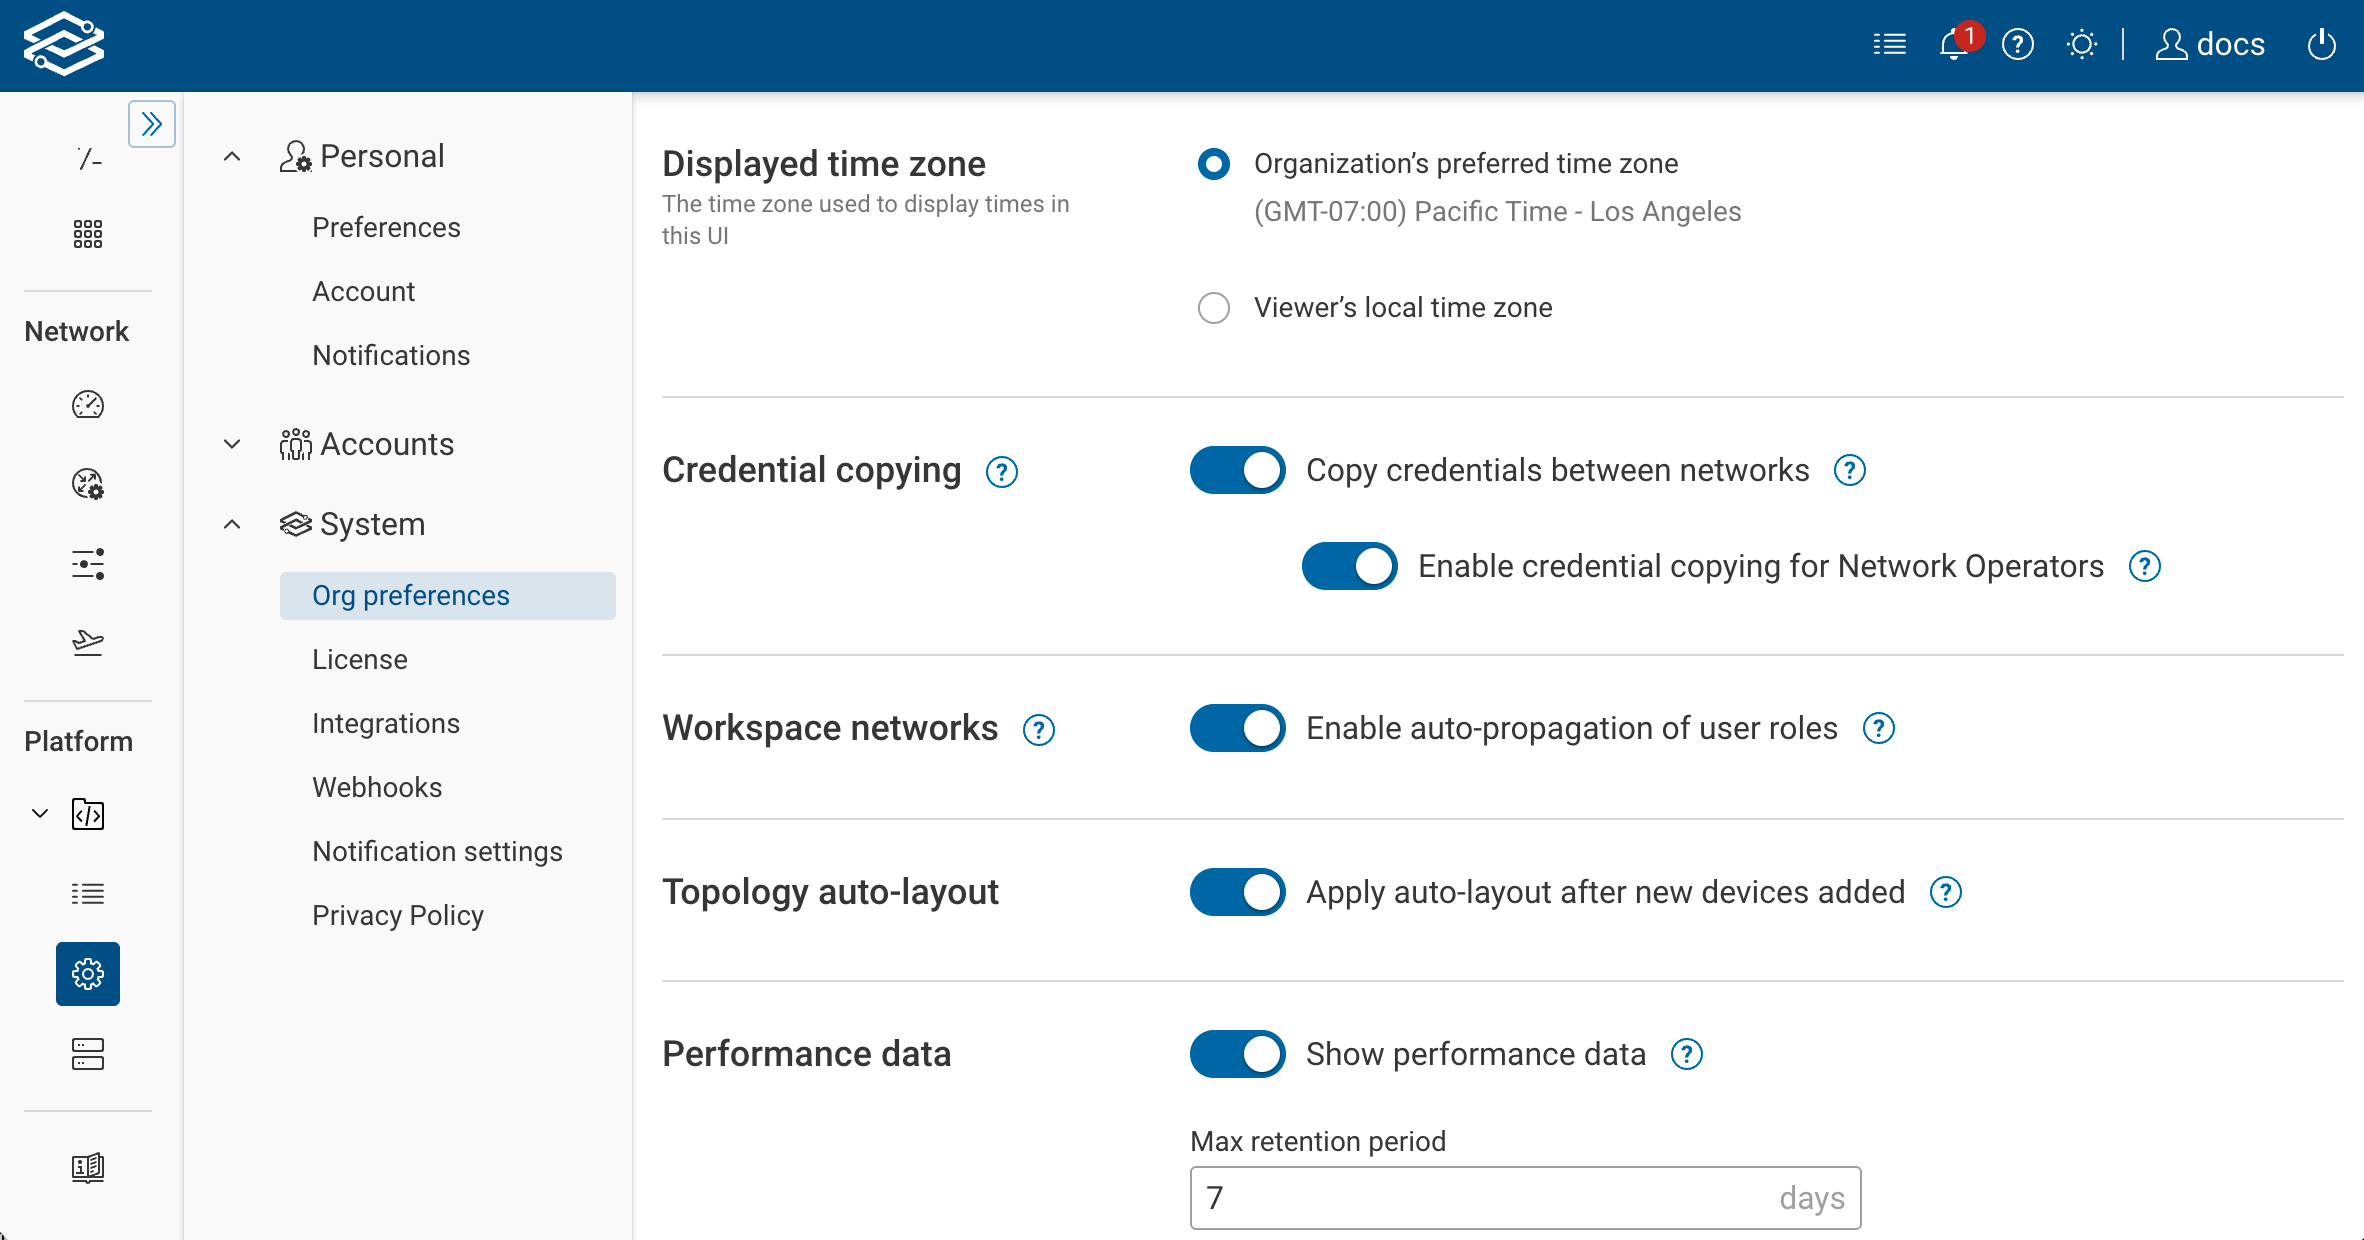This screenshot has width=2364, height=1240.
Task: Open the command prompt sidebar icon
Action: tap(88, 158)
